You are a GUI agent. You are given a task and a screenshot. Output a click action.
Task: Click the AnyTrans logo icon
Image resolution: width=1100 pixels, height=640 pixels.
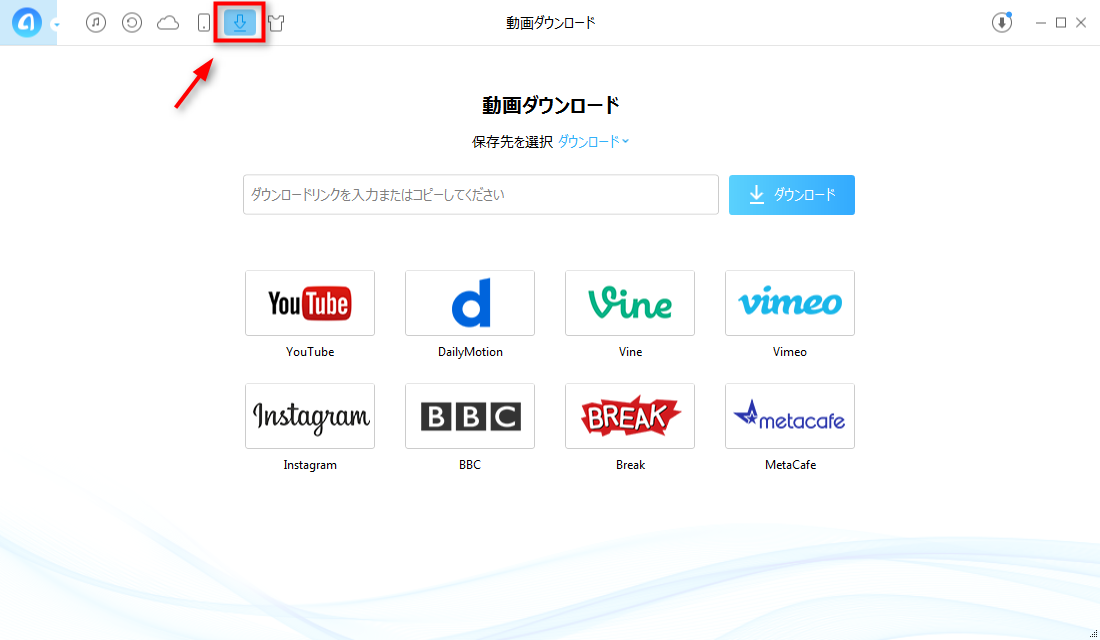[27, 22]
